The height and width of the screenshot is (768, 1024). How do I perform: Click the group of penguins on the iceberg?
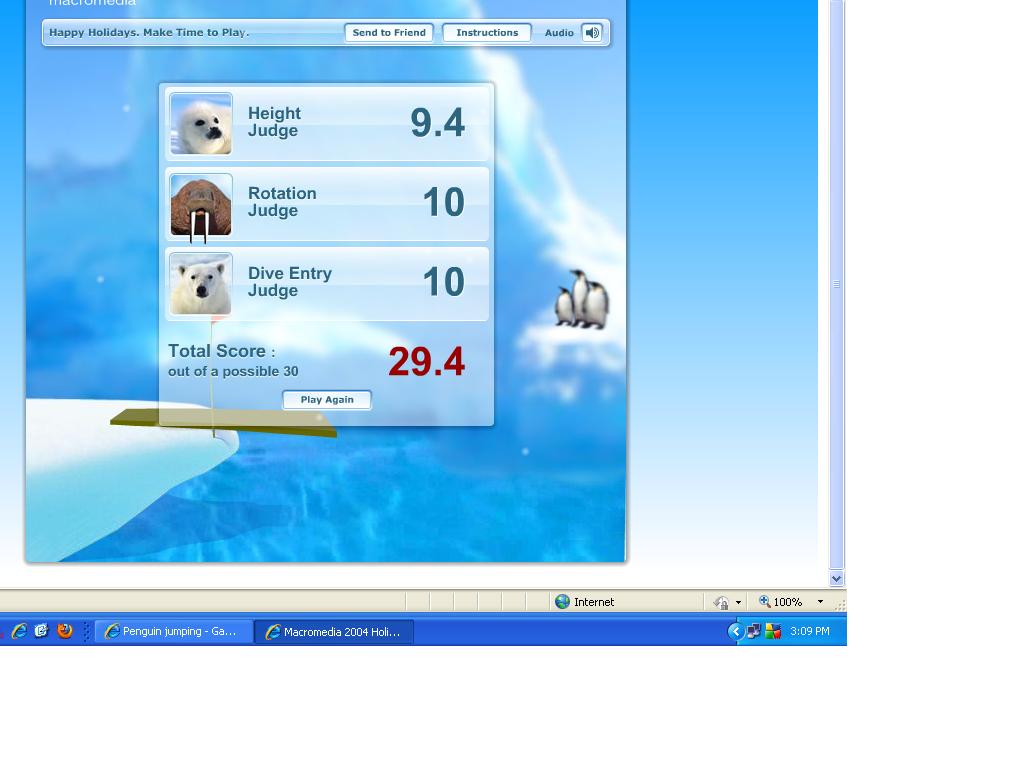point(582,300)
